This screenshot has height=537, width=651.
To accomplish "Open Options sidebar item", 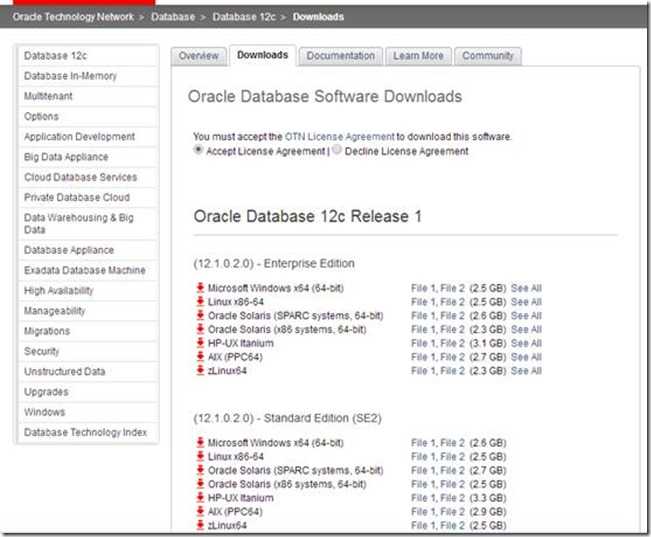I will point(88,116).
